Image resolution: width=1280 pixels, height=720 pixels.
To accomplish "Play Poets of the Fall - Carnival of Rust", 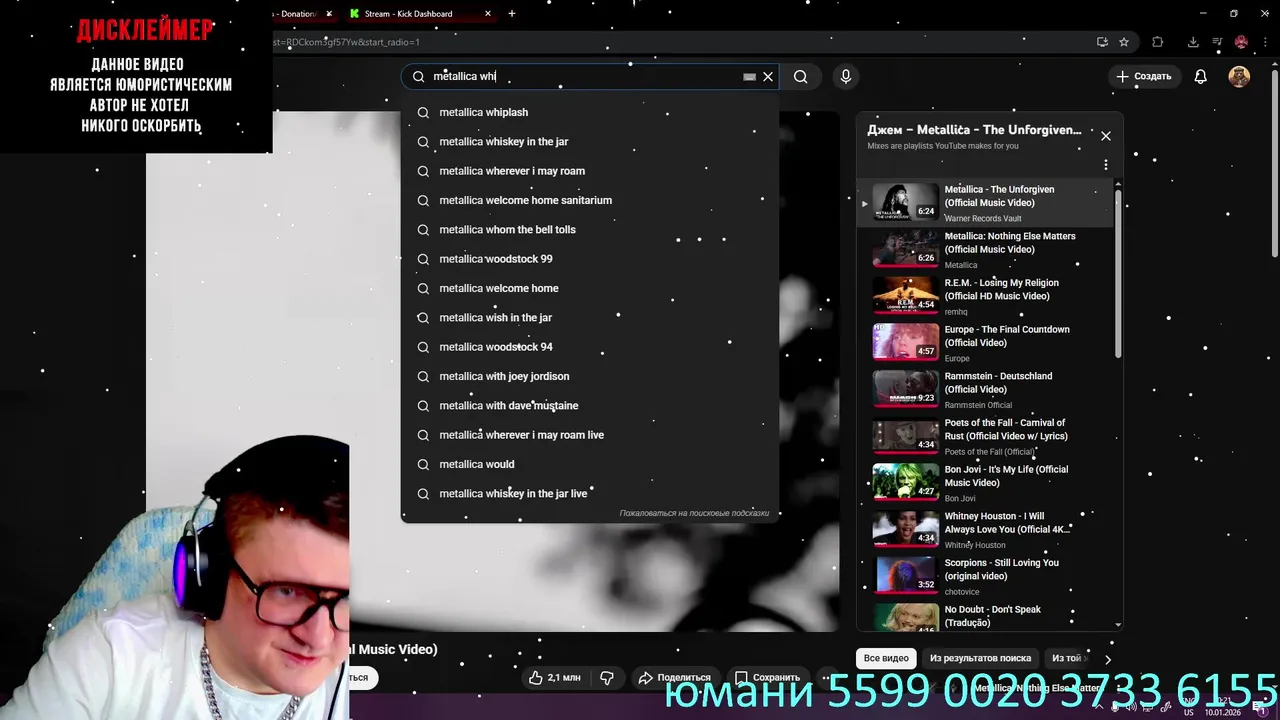I will [x=985, y=436].
